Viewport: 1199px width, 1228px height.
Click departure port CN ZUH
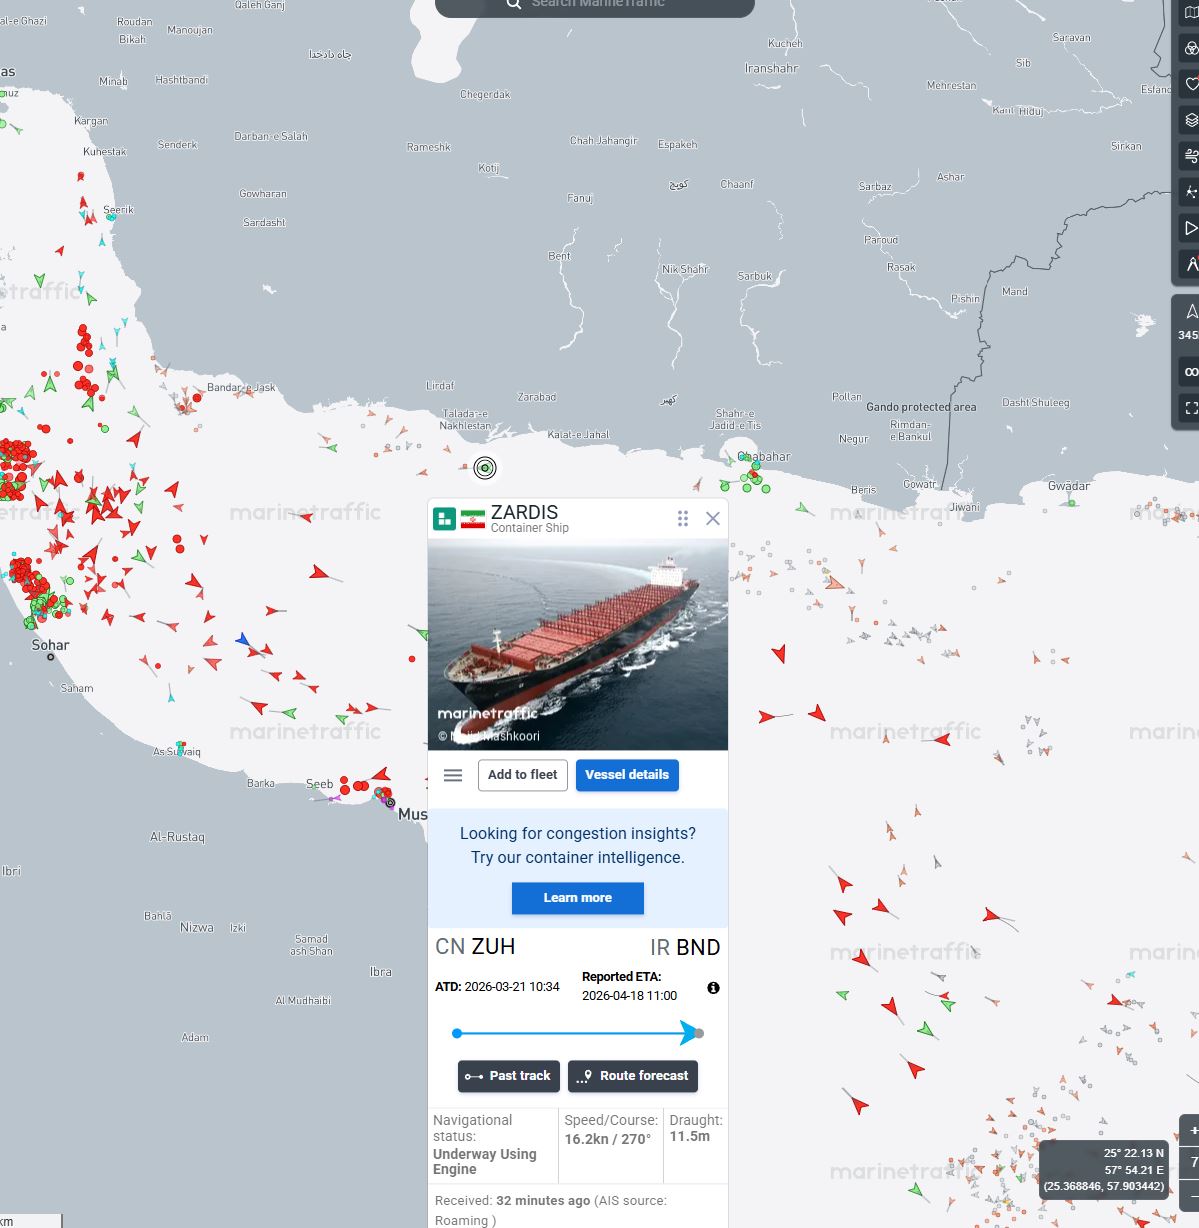click(475, 947)
